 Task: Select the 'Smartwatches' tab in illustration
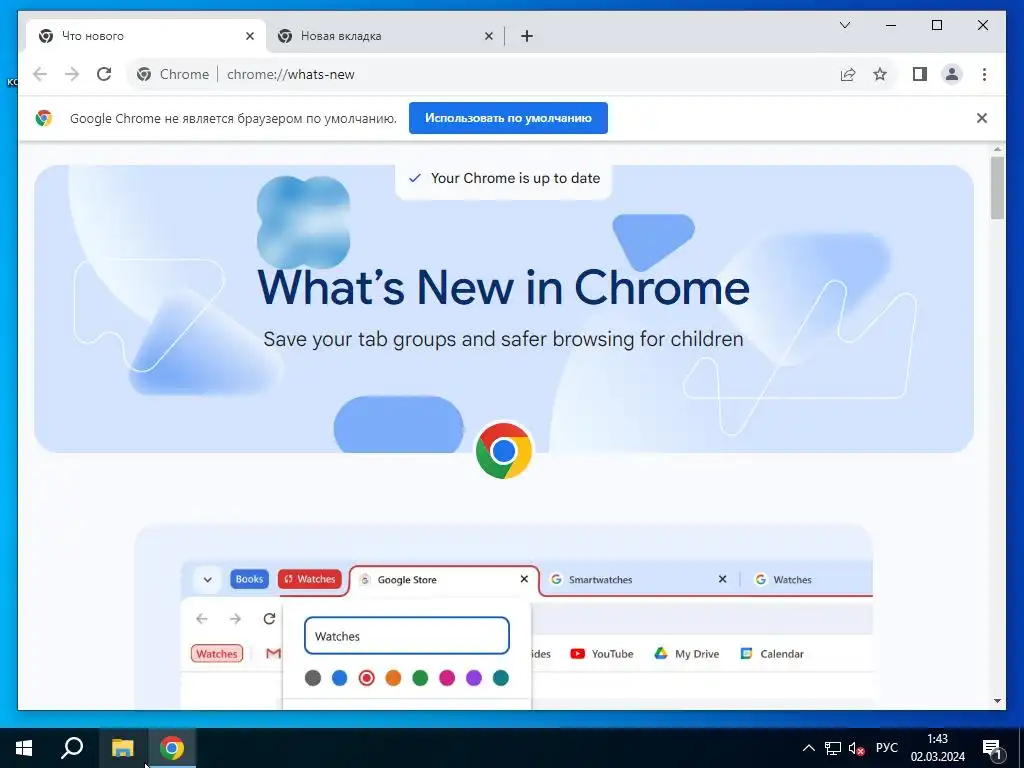point(639,579)
